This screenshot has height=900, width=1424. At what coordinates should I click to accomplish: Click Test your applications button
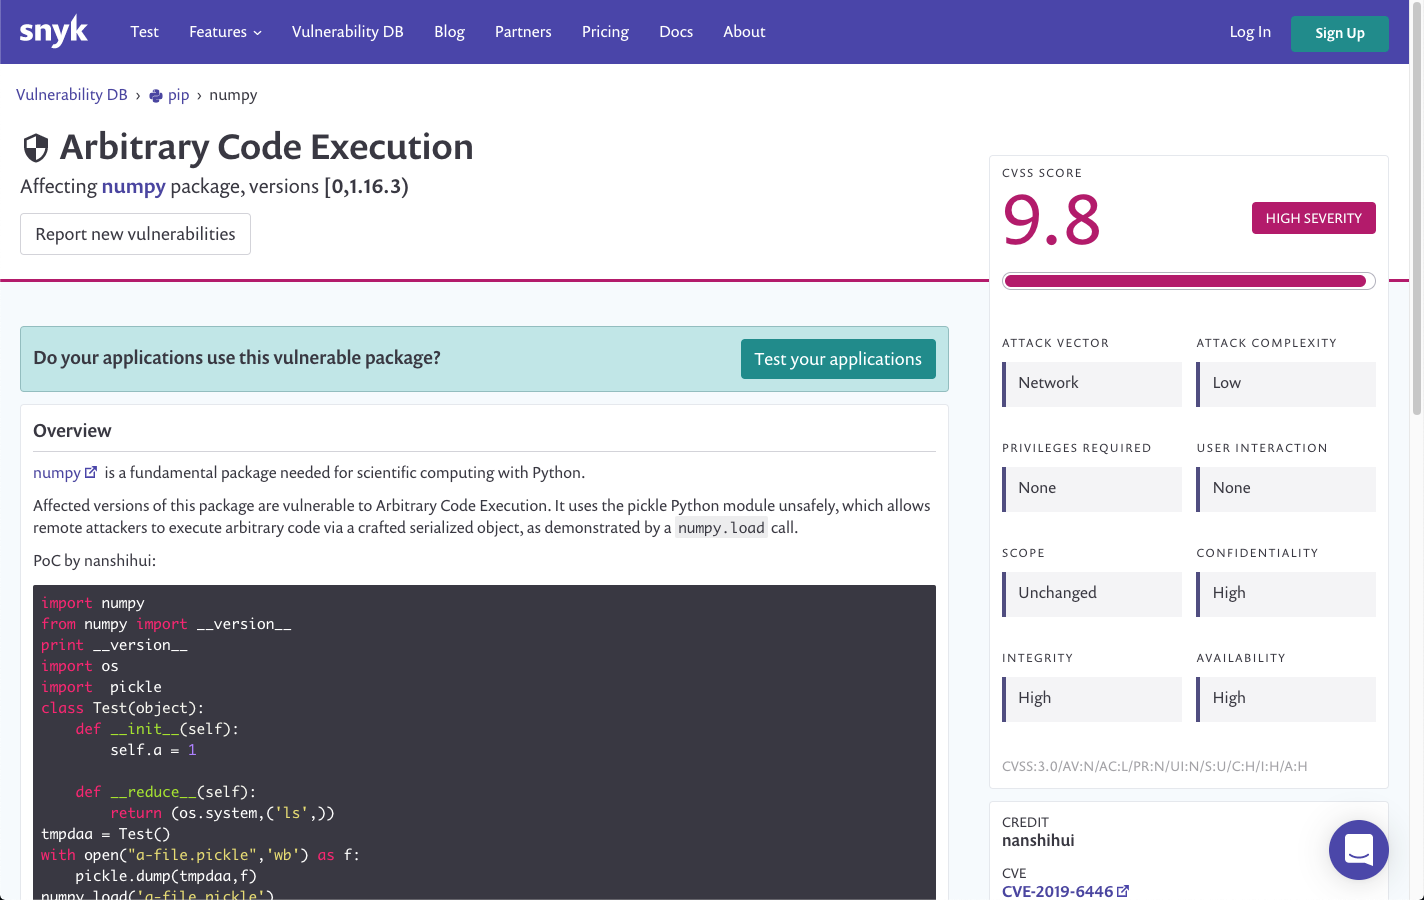click(838, 359)
